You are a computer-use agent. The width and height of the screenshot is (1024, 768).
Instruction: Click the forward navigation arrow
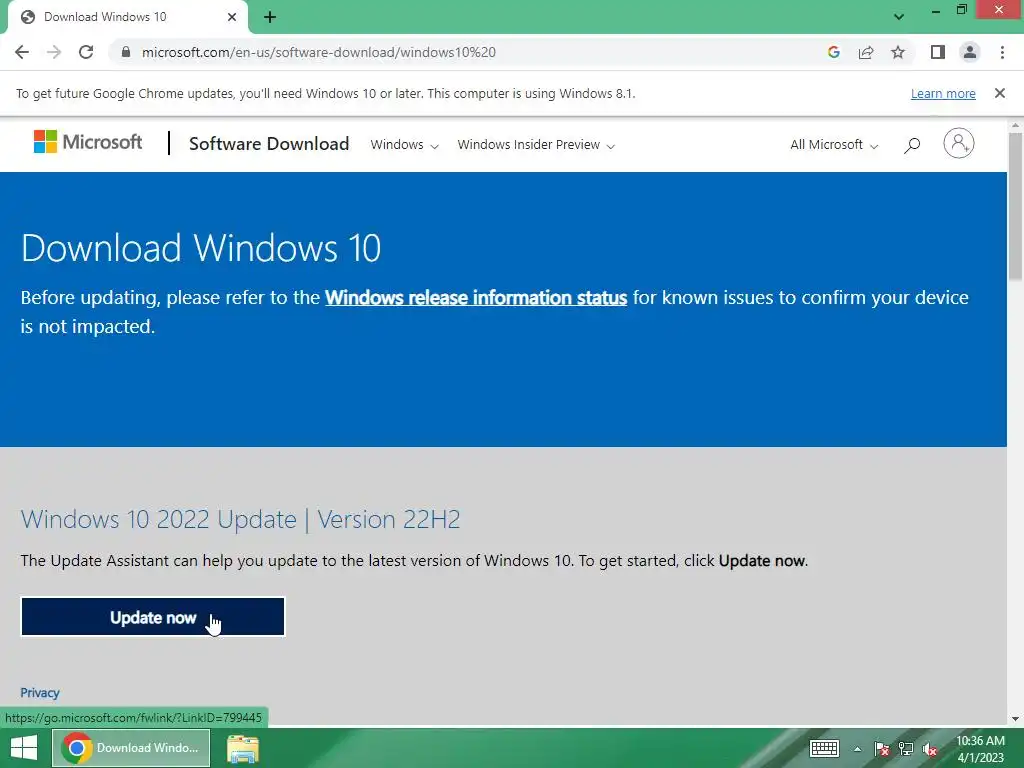click(x=54, y=52)
